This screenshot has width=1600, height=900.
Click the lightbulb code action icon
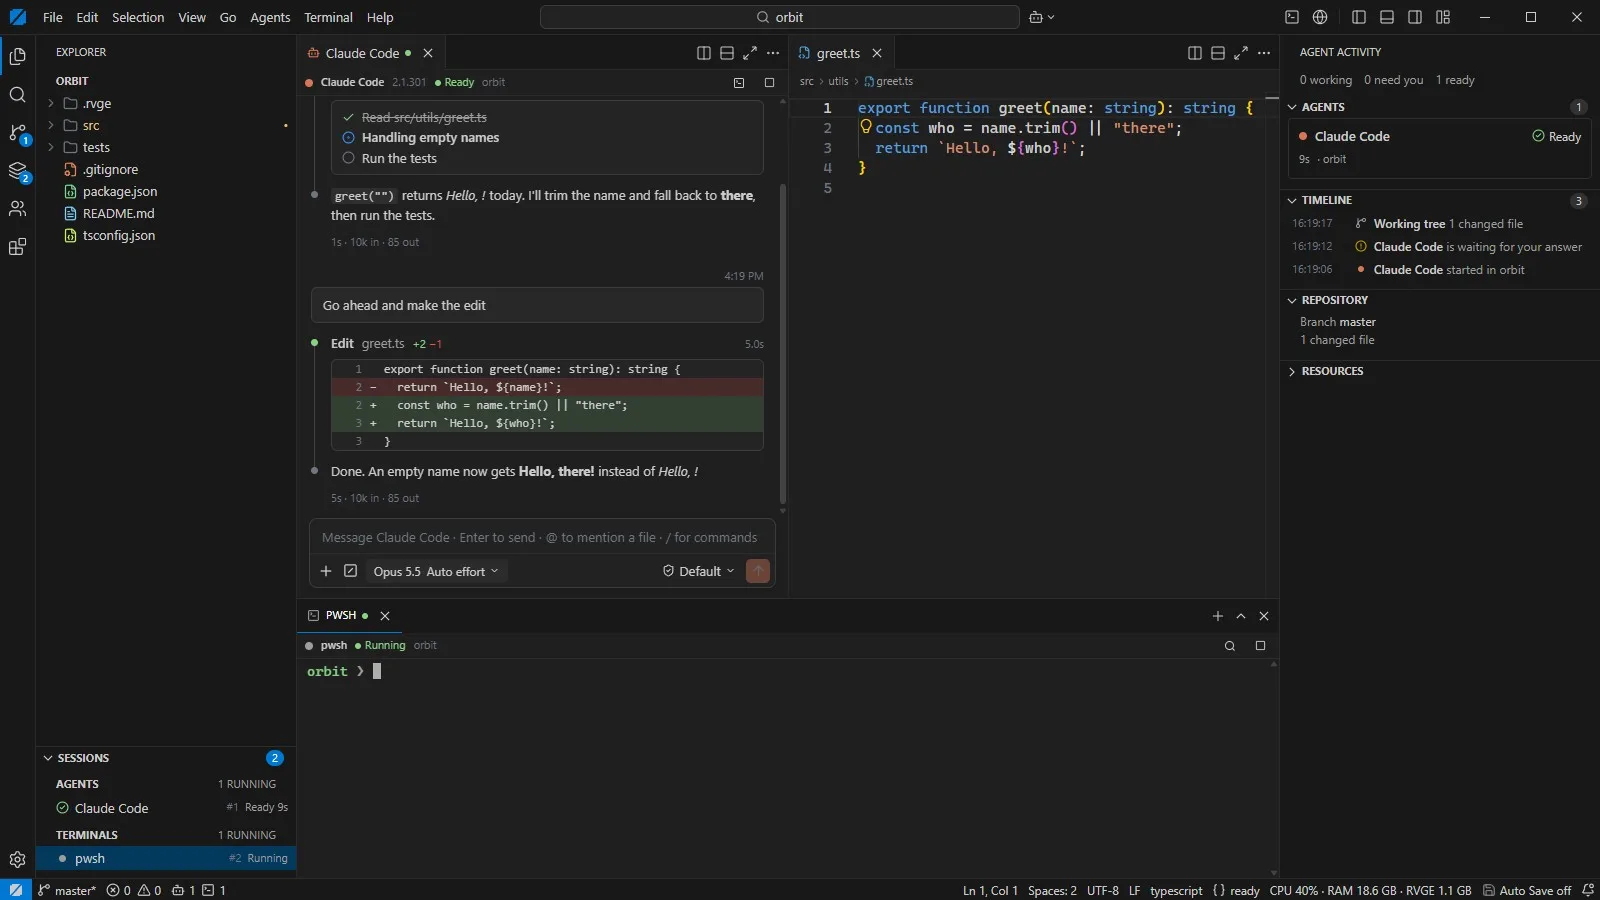tap(866, 127)
